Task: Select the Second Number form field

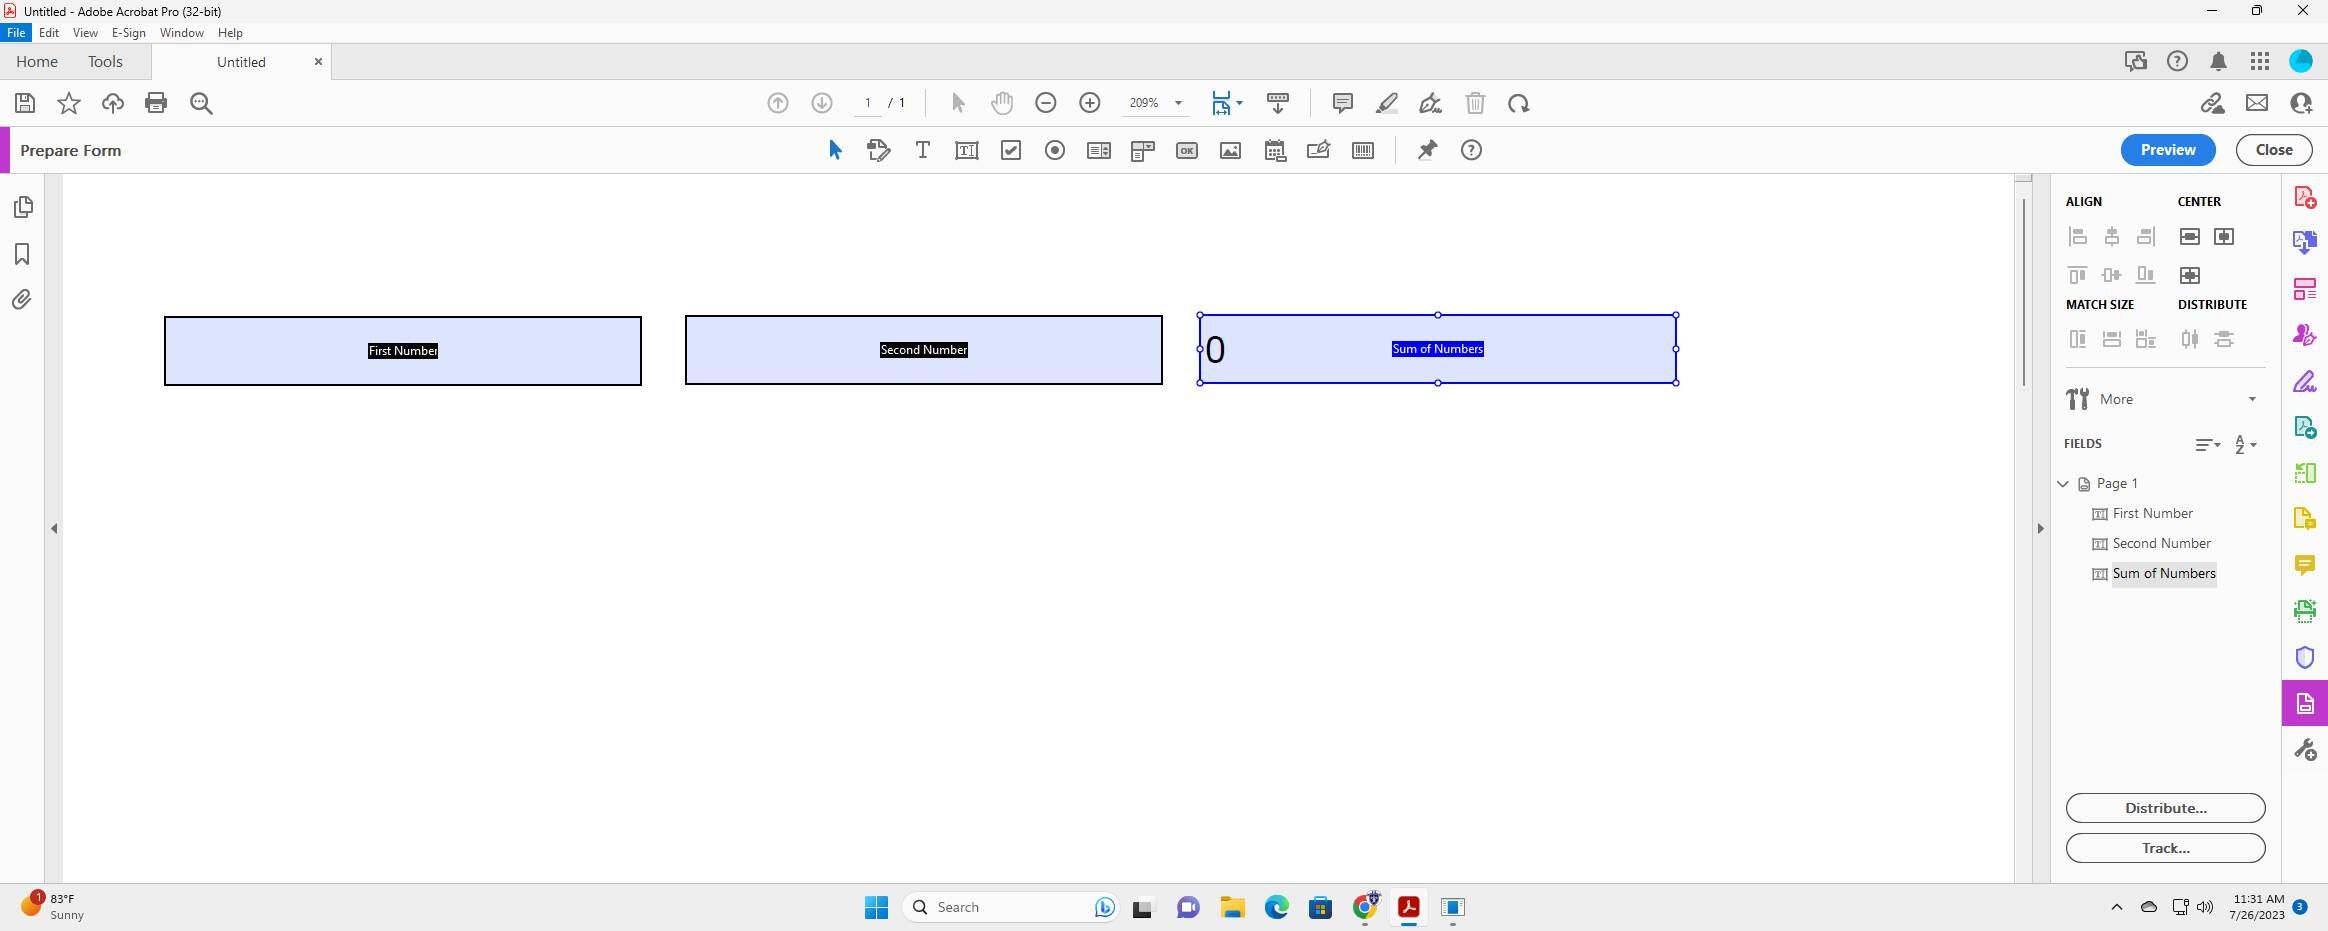Action: coord(924,350)
